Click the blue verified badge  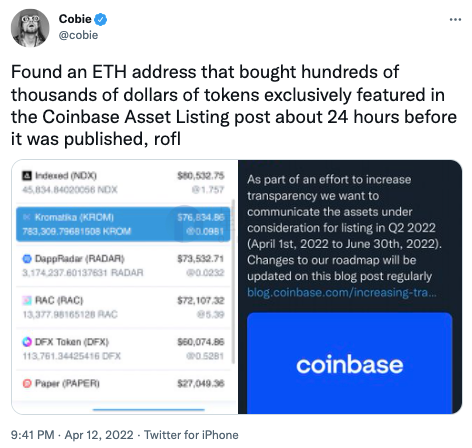(100, 19)
